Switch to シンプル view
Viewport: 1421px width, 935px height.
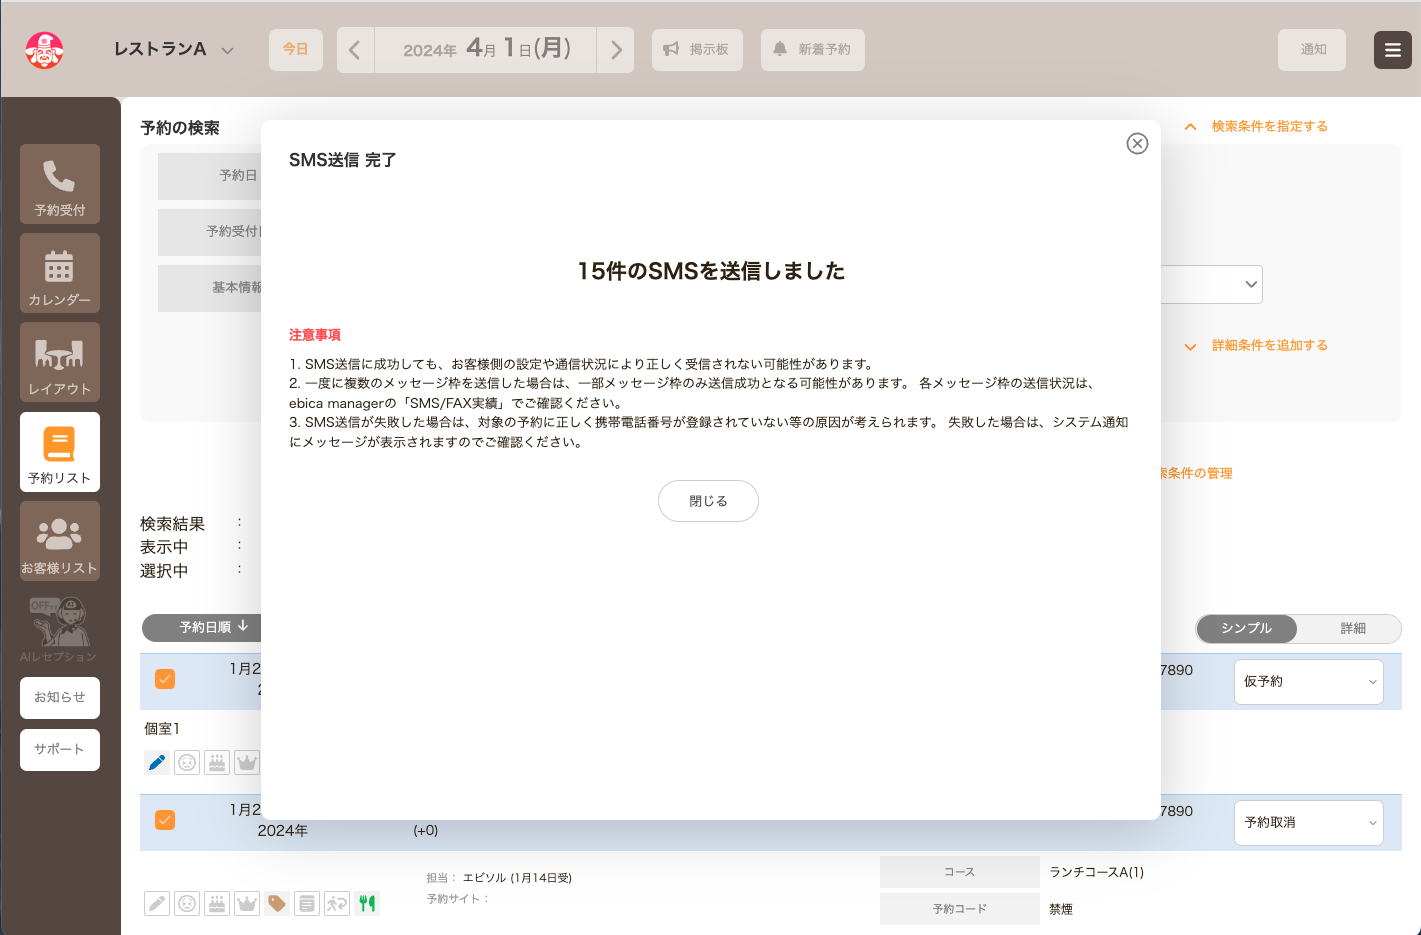tap(1246, 628)
